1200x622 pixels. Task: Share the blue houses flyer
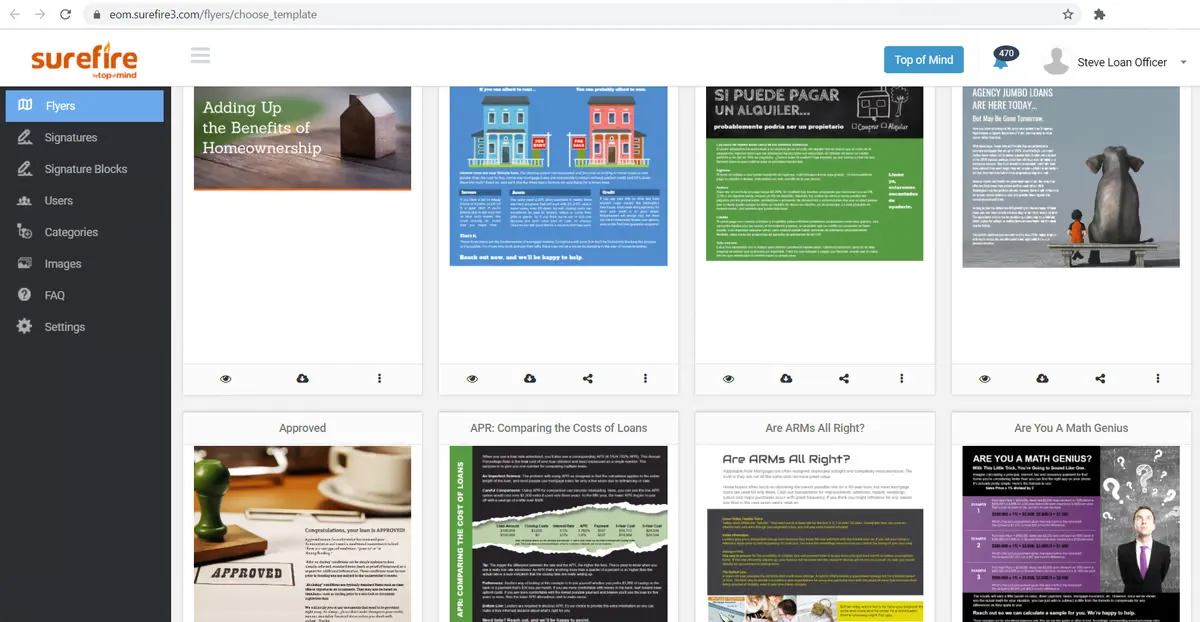[x=588, y=379]
